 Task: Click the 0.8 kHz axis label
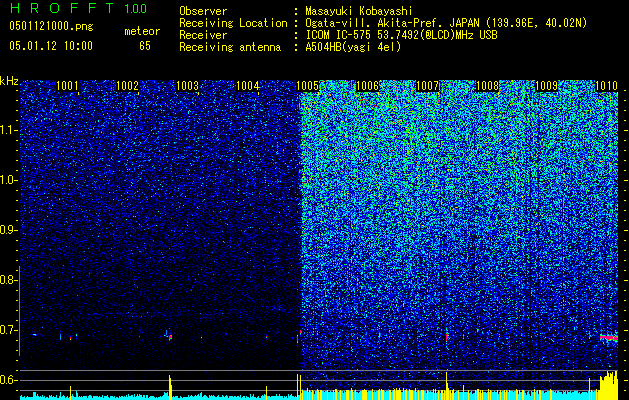point(9,280)
